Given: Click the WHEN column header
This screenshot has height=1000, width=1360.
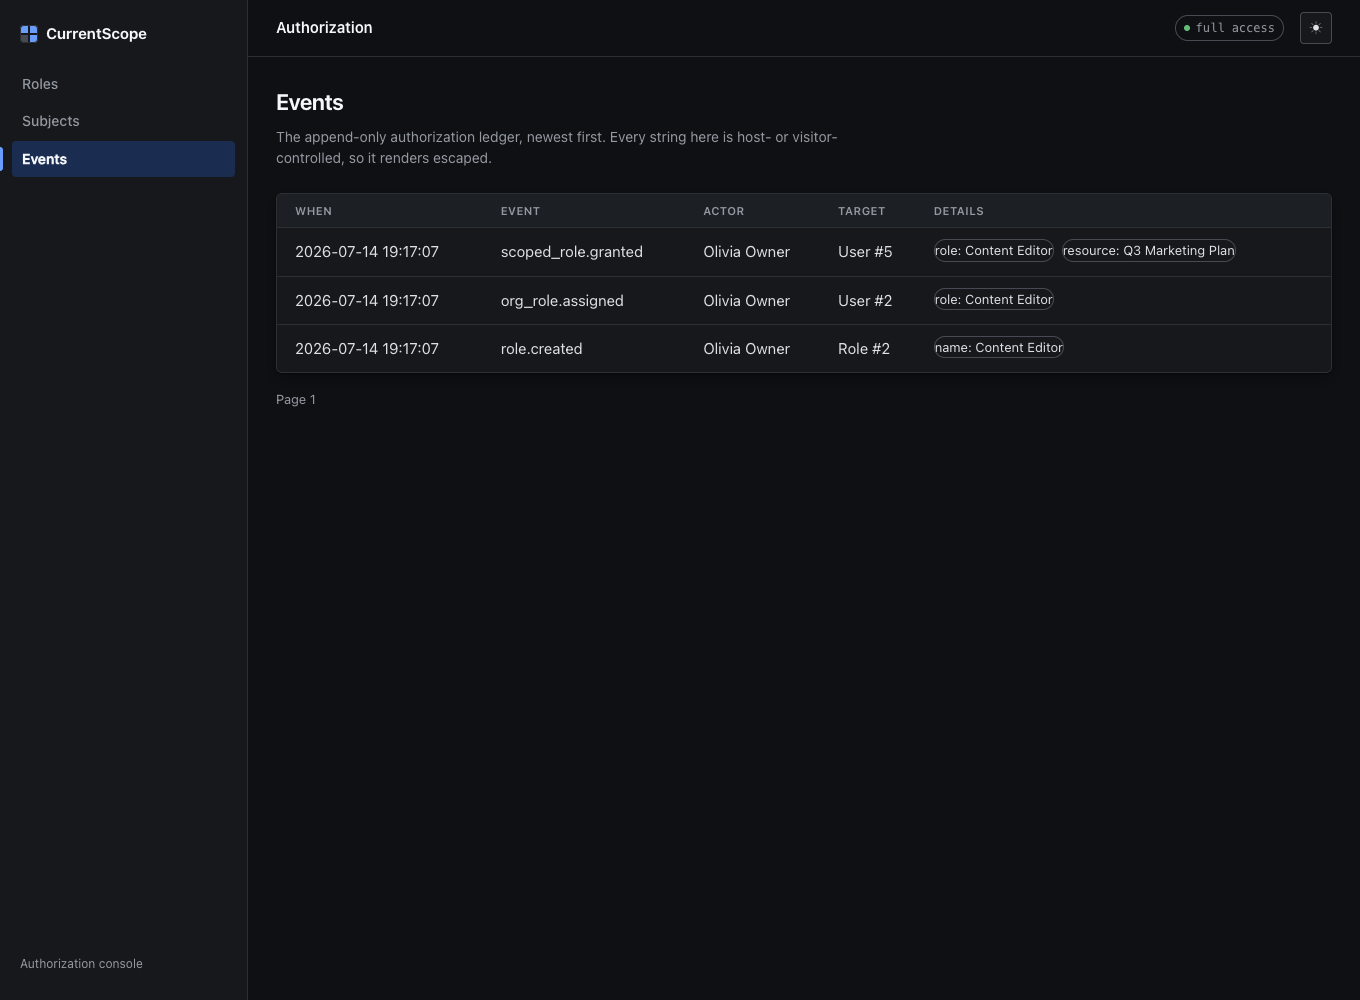Looking at the screenshot, I should (313, 211).
